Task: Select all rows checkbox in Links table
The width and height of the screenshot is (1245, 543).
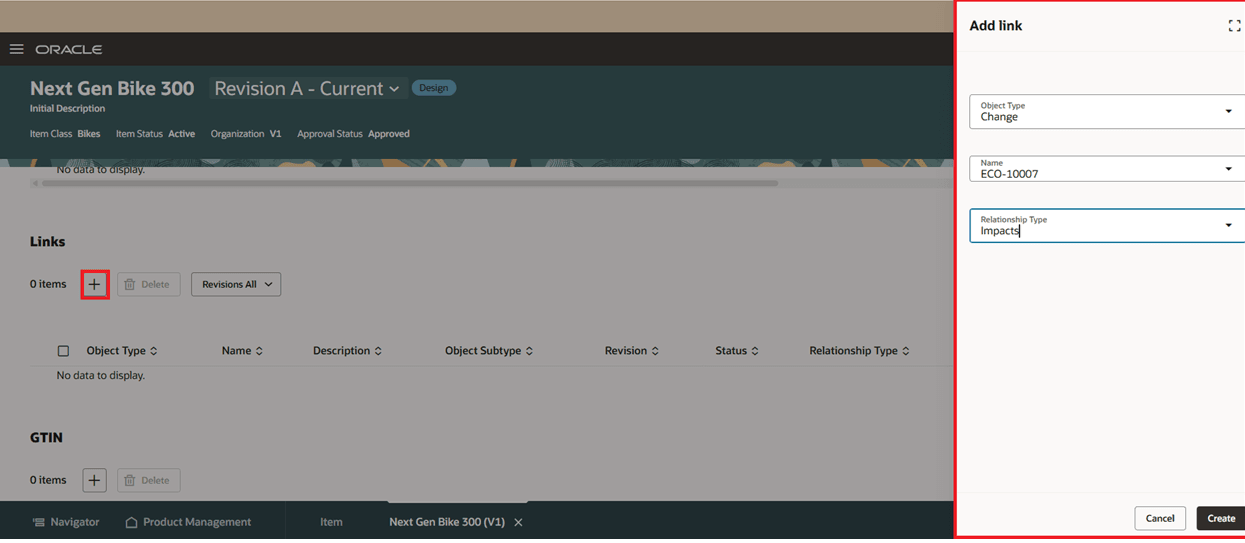Action: [x=63, y=351]
